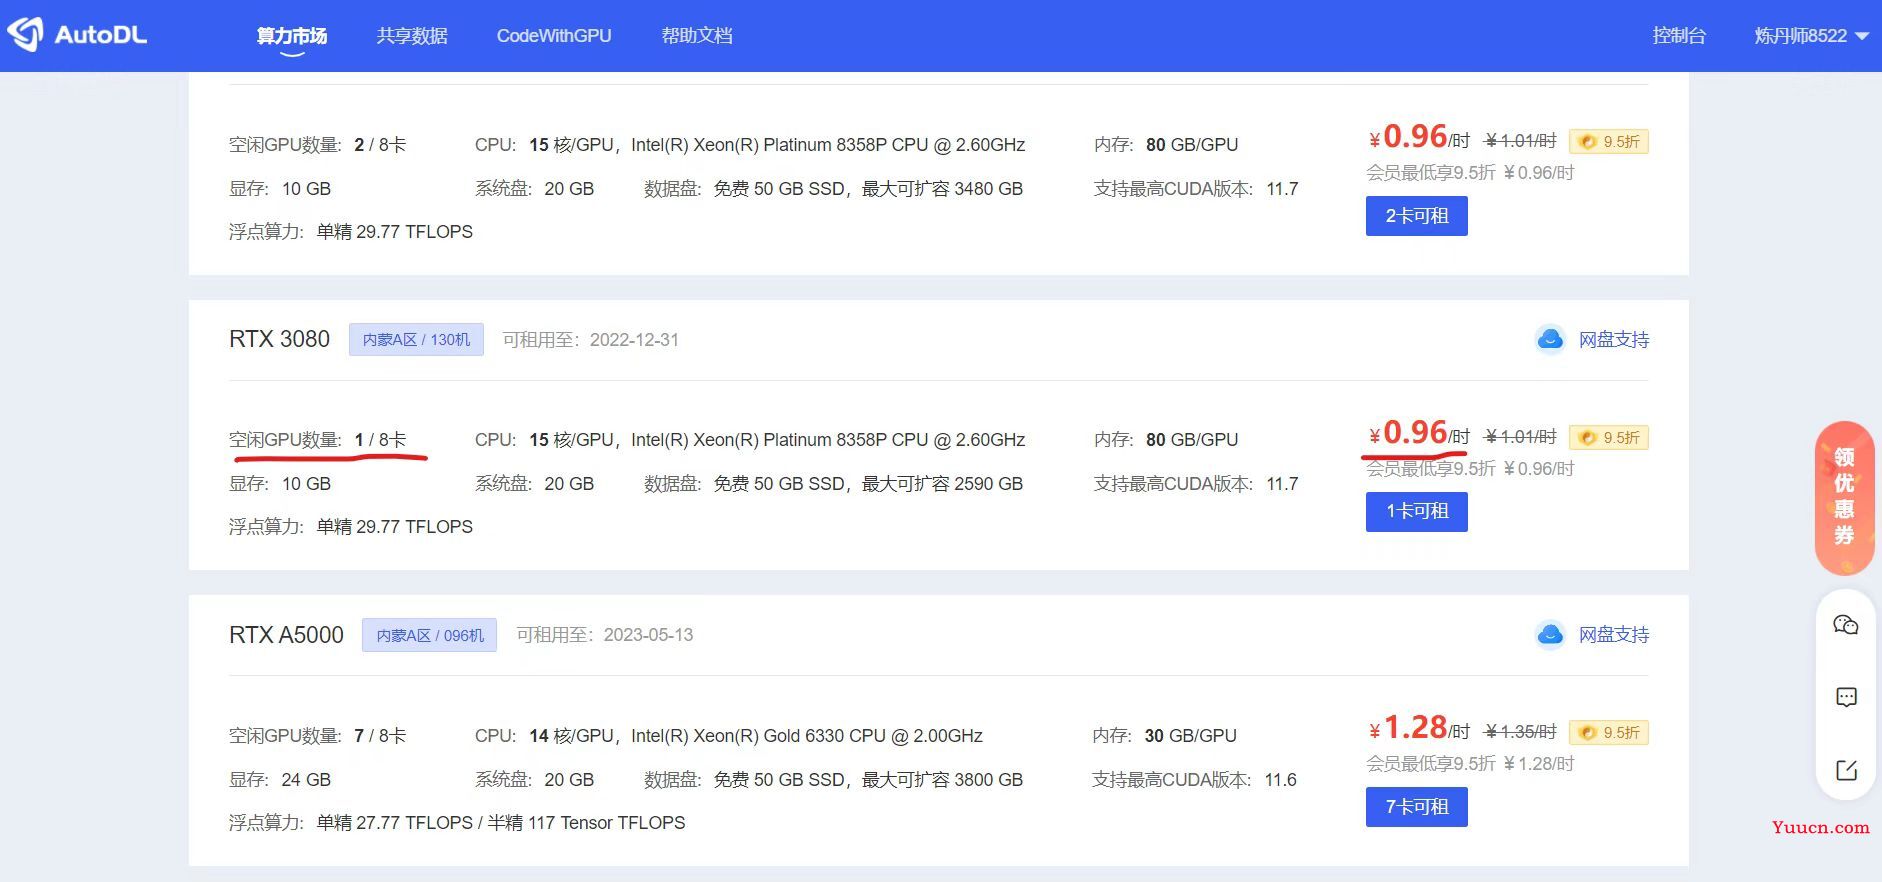Click the cloud icon on RTX 3080 card
The width and height of the screenshot is (1882, 882).
pyautogui.click(x=1550, y=340)
